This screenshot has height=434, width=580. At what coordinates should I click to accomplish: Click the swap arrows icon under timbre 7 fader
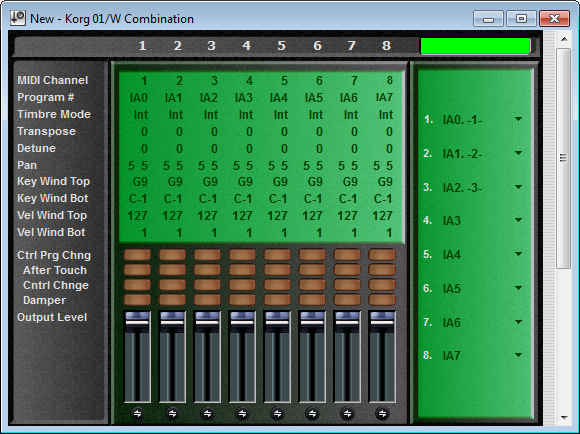pyautogui.click(x=347, y=413)
